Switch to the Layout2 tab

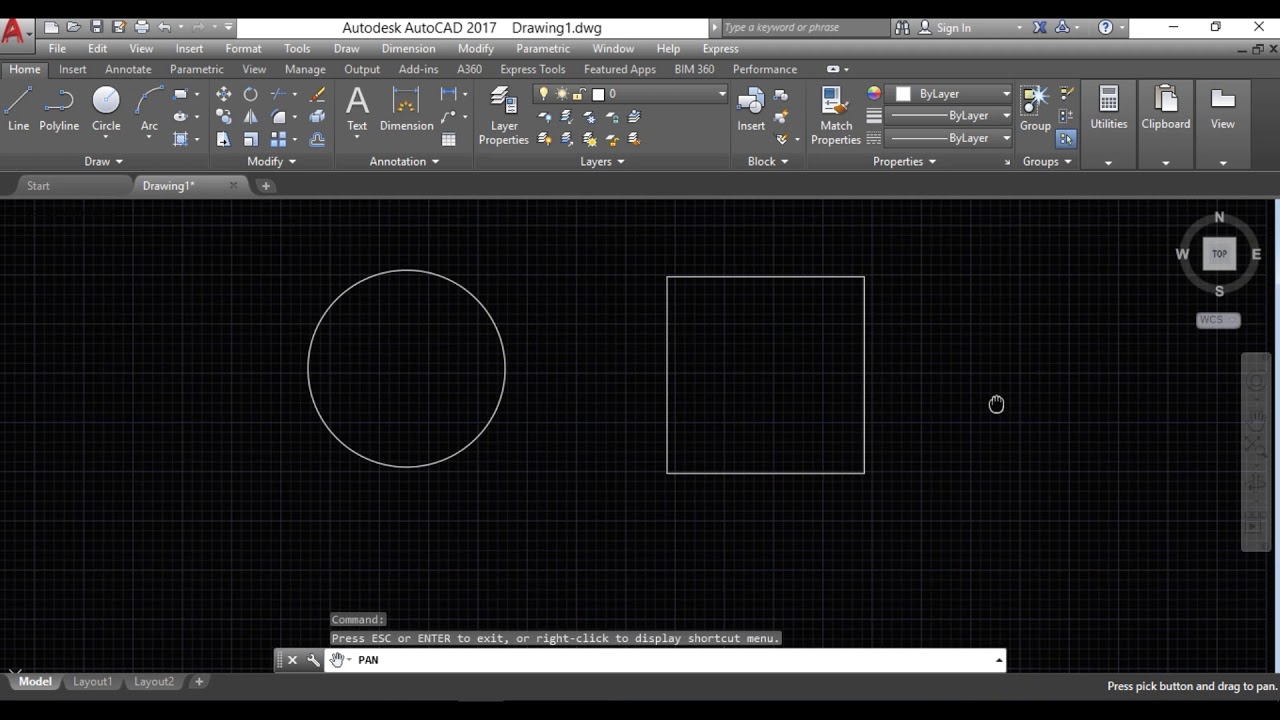[154, 681]
